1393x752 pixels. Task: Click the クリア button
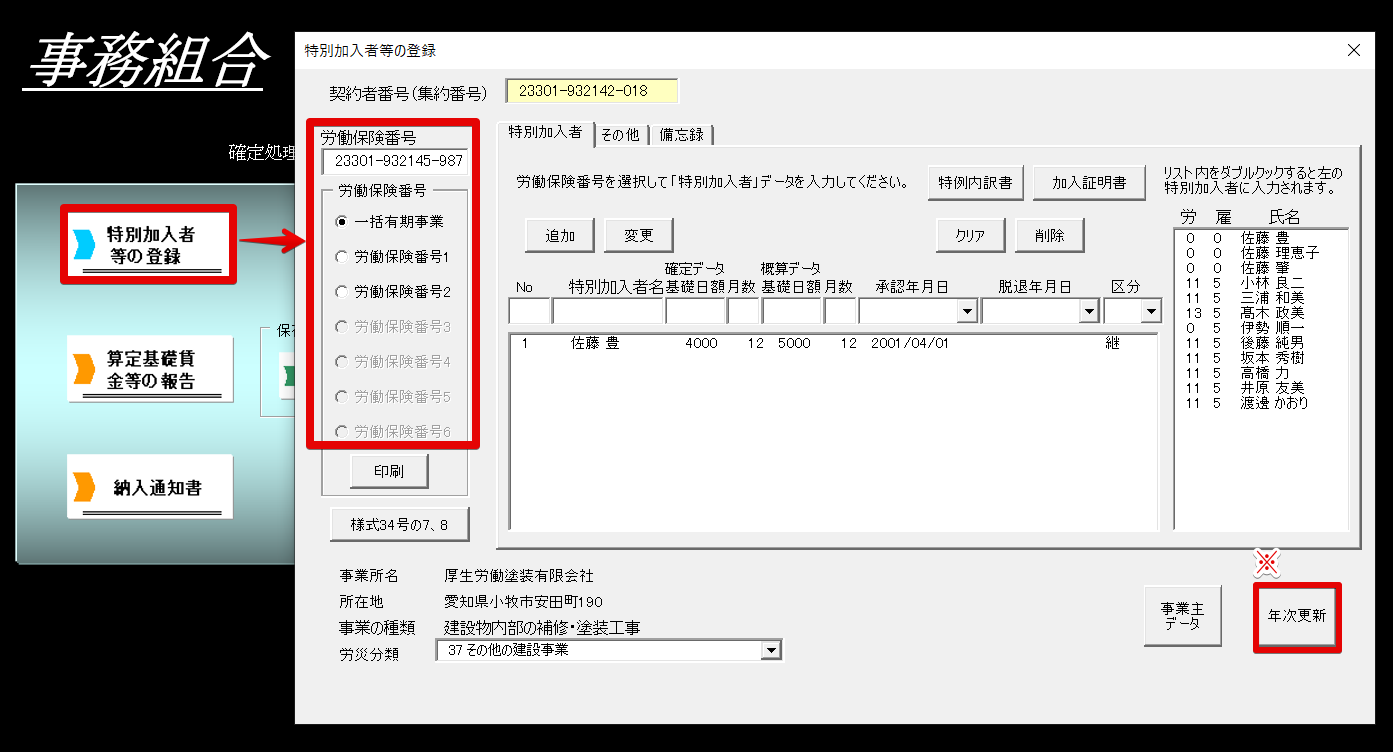[971, 236]
